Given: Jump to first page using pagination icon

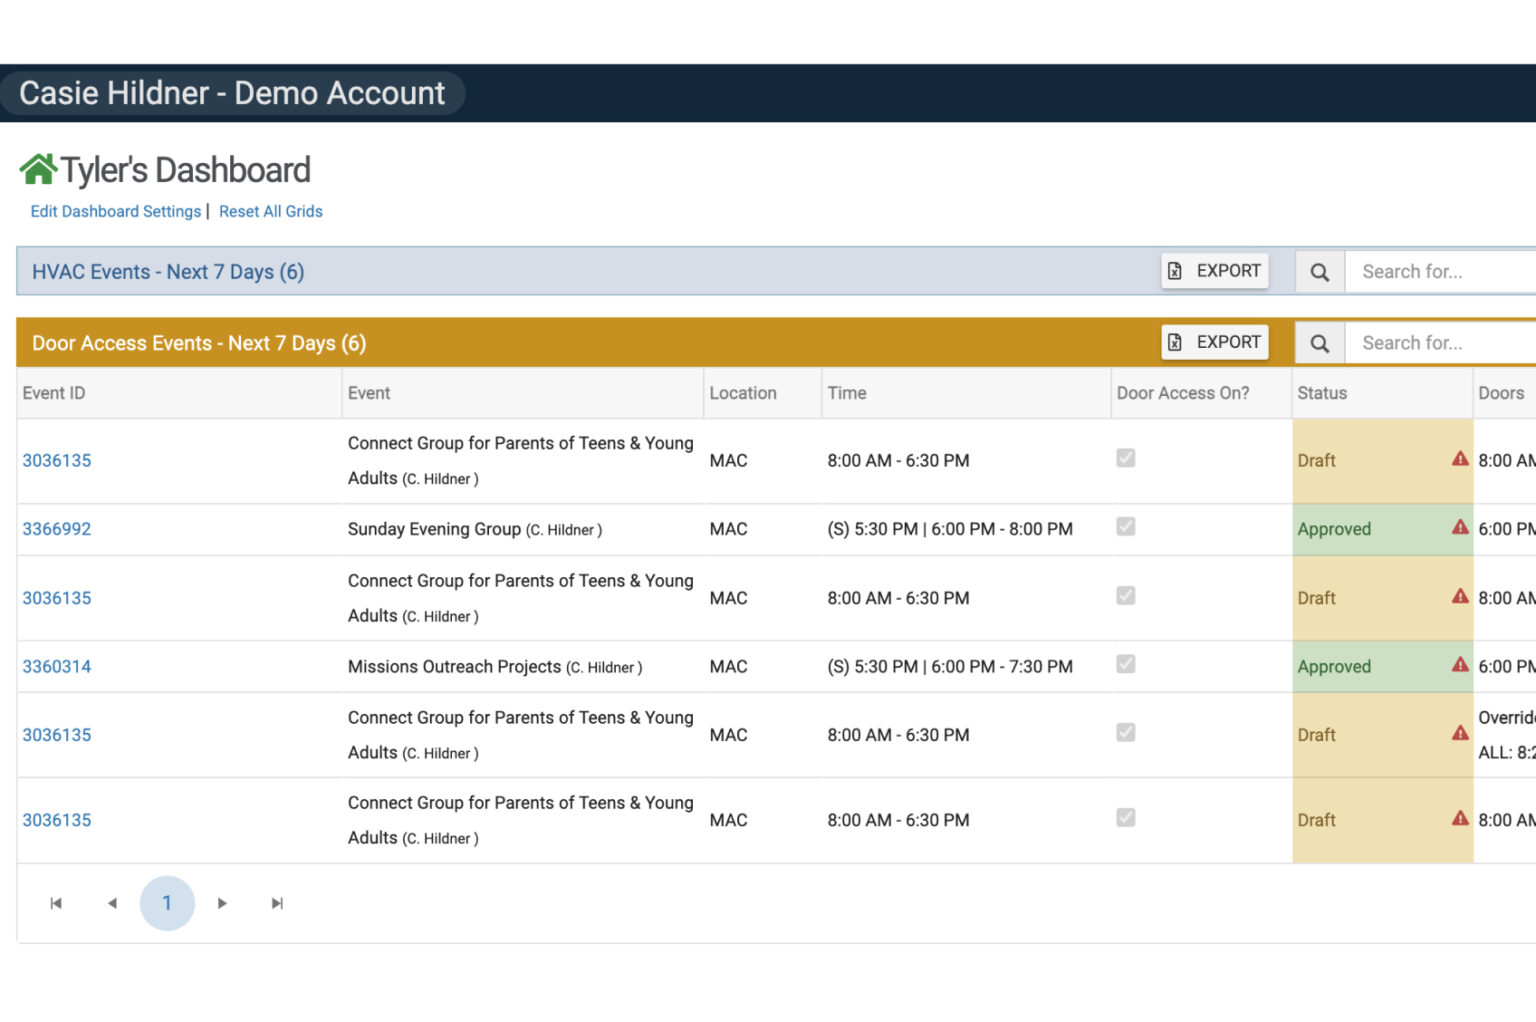Looking at the screenshot, I should 56,902.
